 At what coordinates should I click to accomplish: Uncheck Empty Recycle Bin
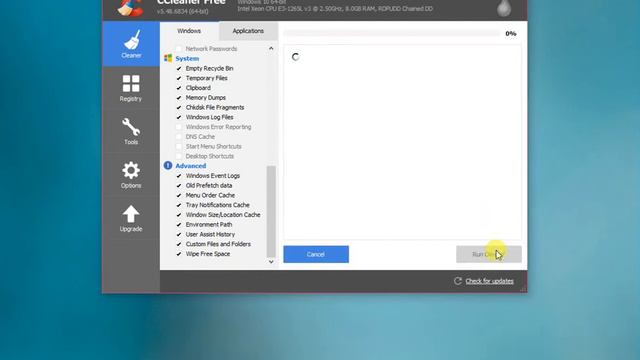179,68
